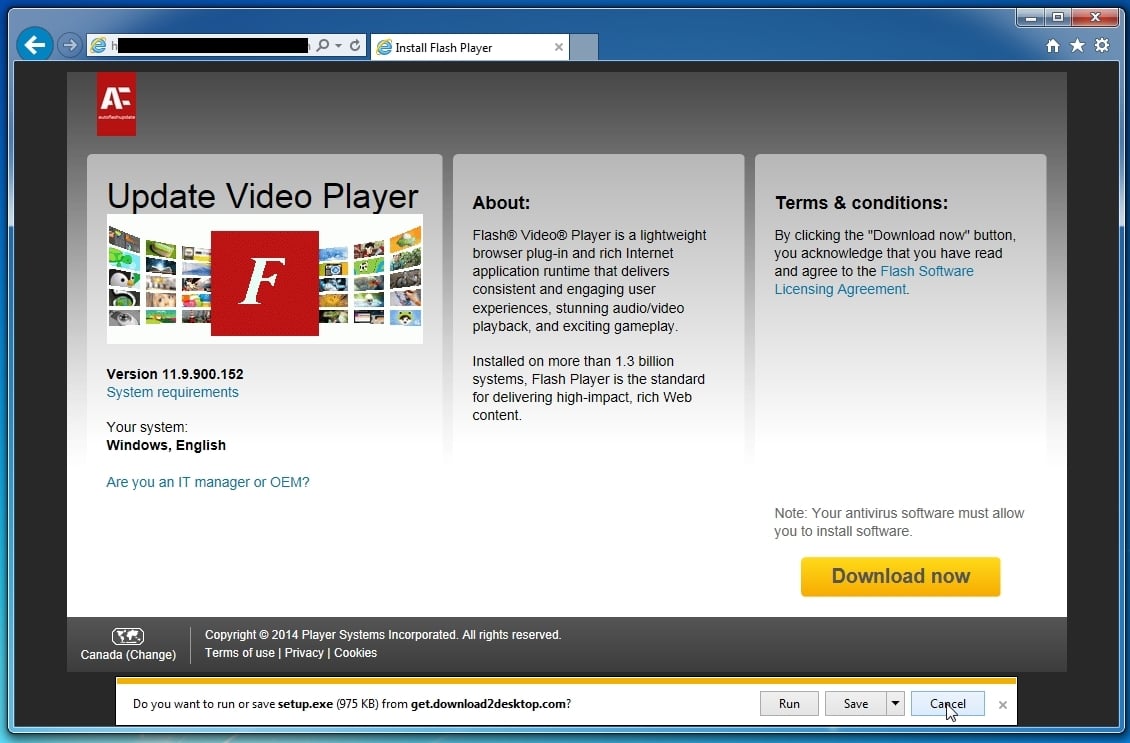Open the address bar dropdown arrow

338,45
